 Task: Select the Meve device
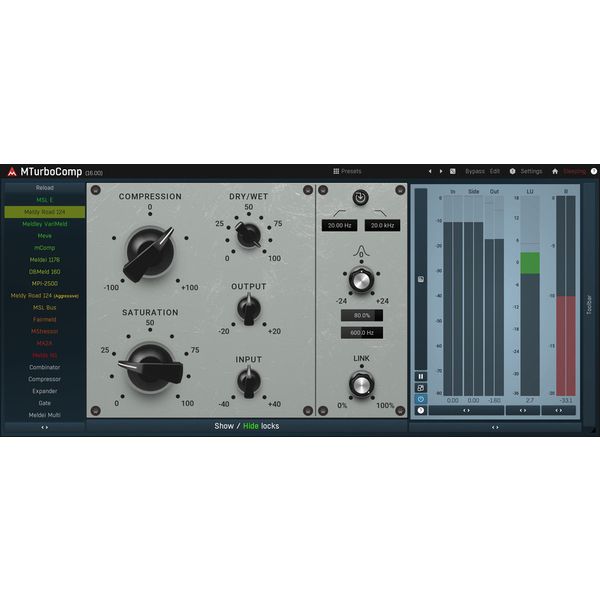[x=44, y=236]
